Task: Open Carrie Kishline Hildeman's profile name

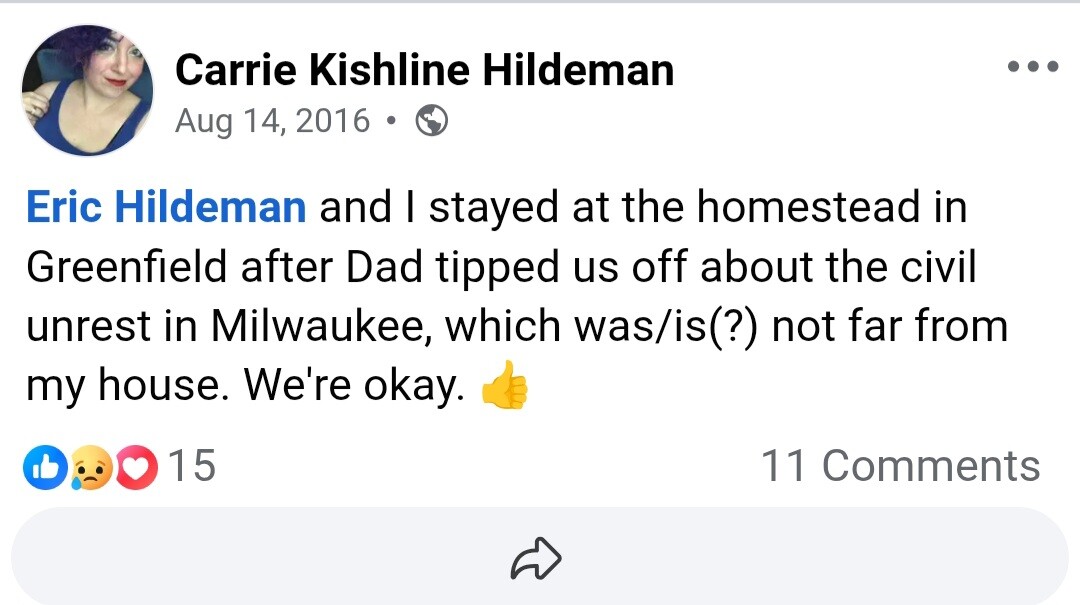Action: click(424, 70)
